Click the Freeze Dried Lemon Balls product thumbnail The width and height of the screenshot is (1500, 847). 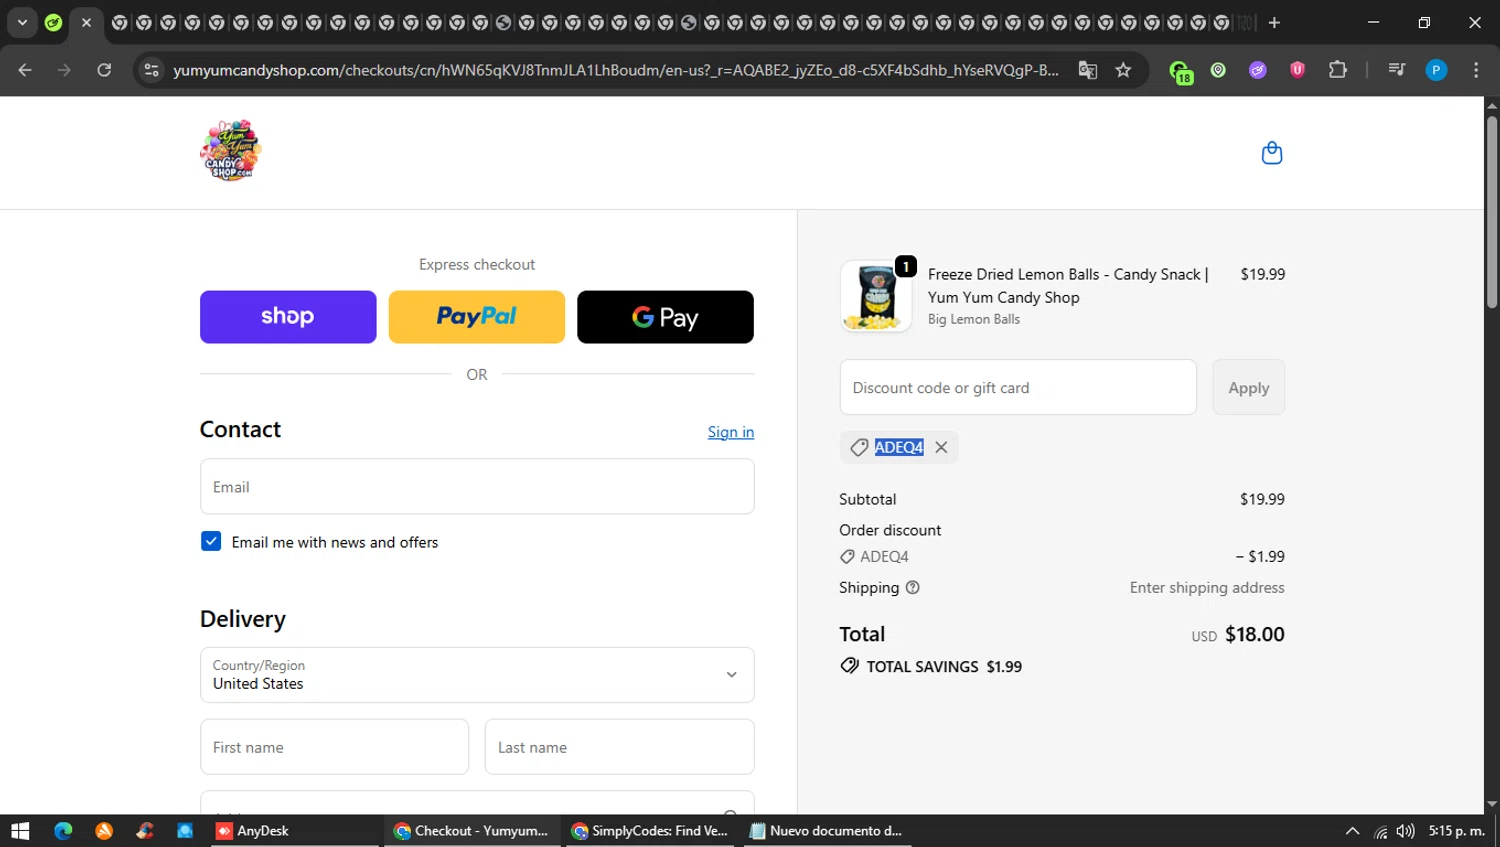[876, 296]
